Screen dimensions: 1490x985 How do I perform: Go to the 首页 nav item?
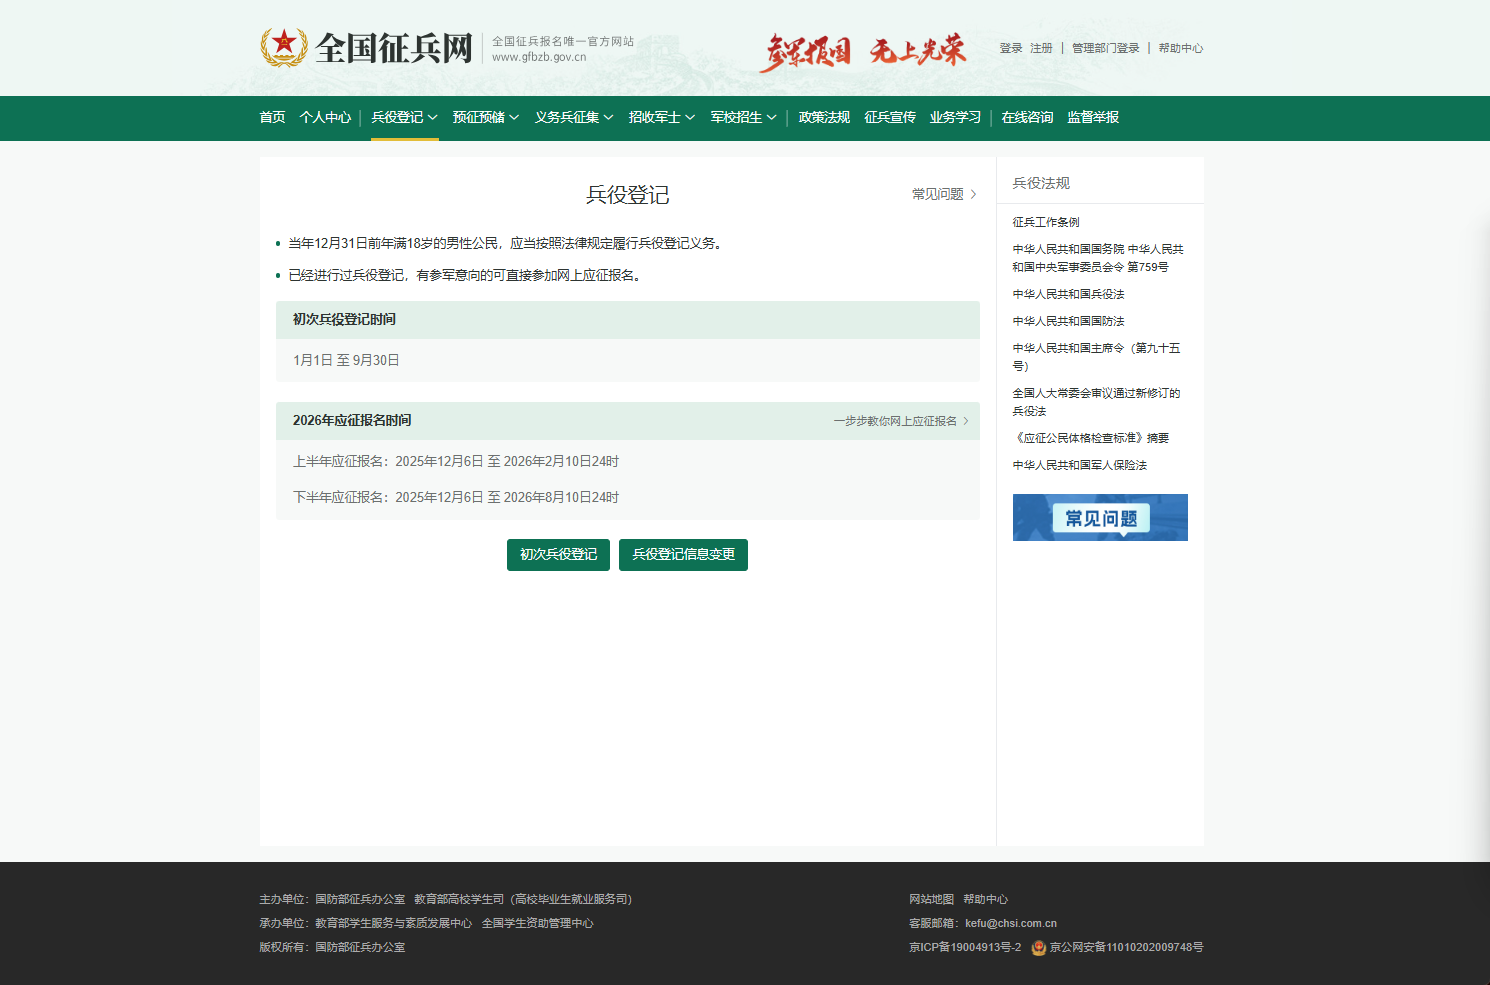pos(272,118)
